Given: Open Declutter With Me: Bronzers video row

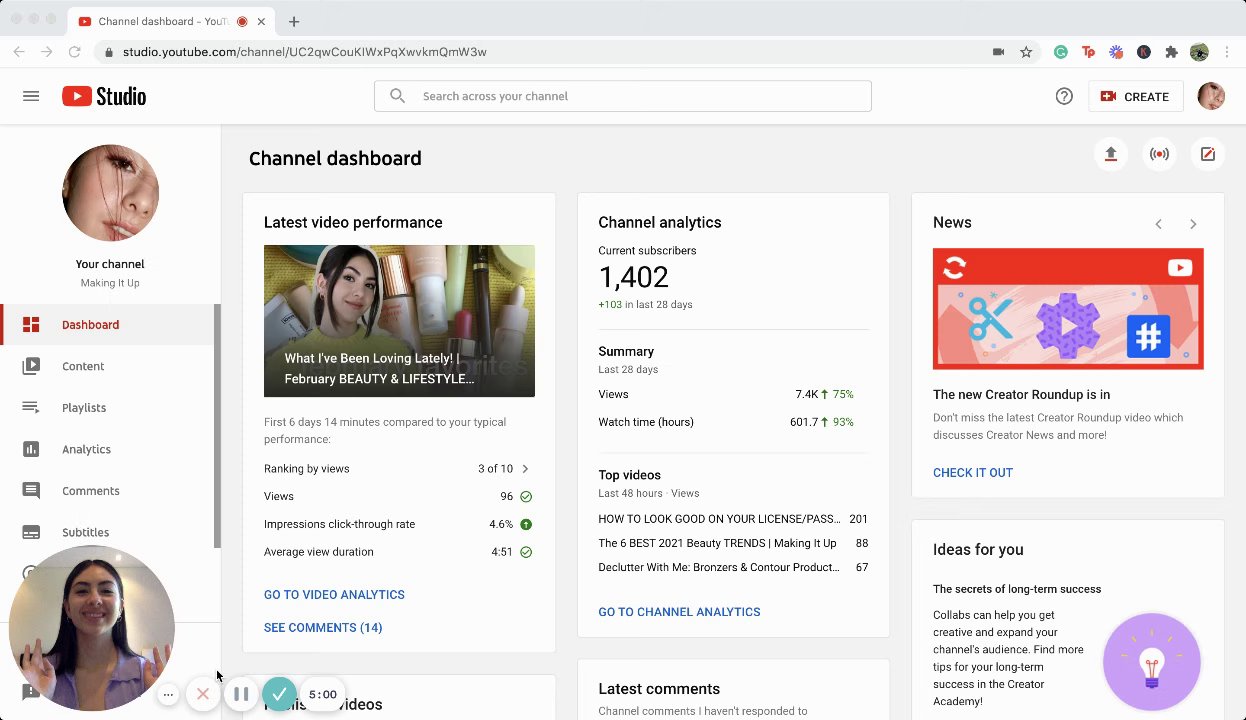Looking at the screenshot, I should coord(733,567).
